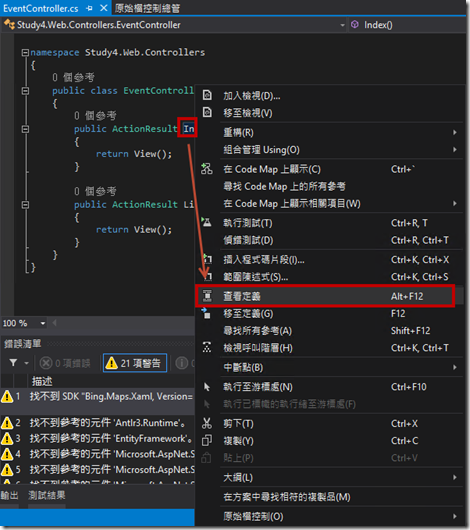Viewport: 470px width, 530px height.
Task: Collapse the EventController class block
Action: [x=25, y=91]
